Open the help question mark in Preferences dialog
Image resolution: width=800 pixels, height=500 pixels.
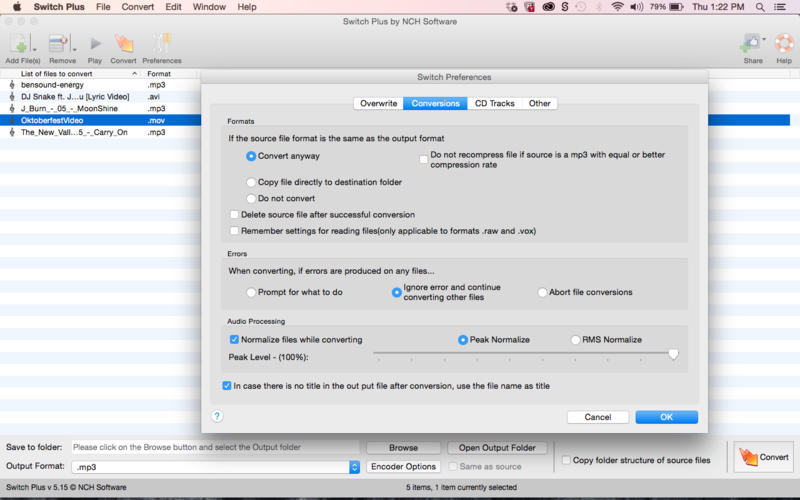pos(217,416)
